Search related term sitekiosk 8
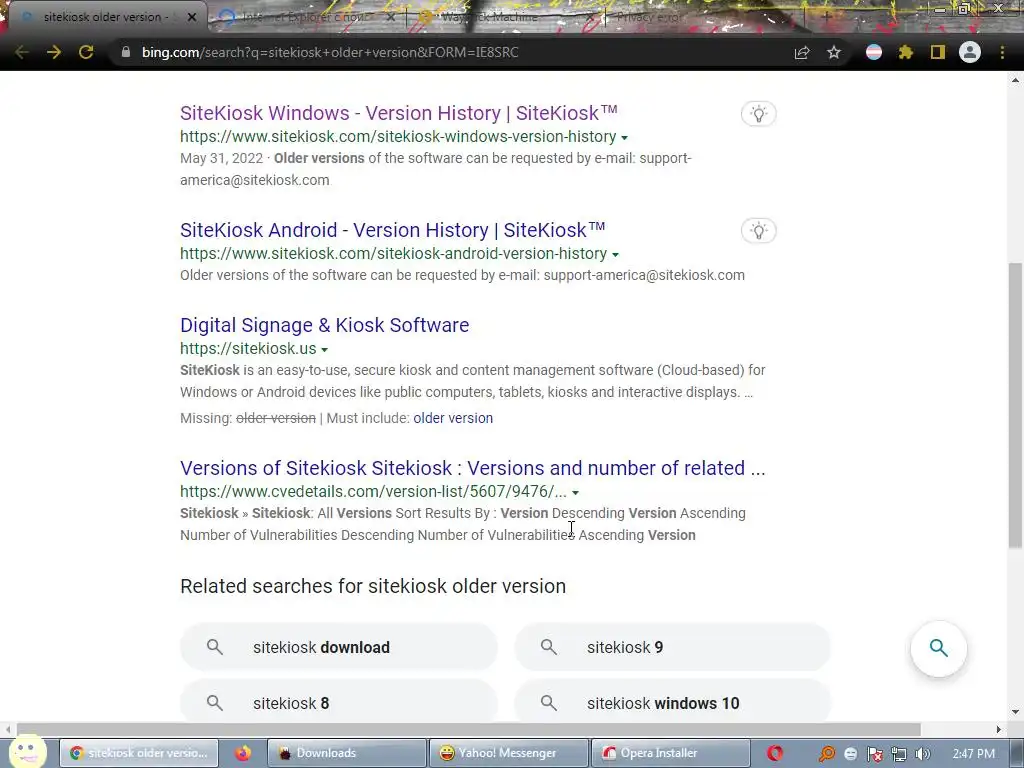This screenshot has width=1024, height=768. coord(338,703)
